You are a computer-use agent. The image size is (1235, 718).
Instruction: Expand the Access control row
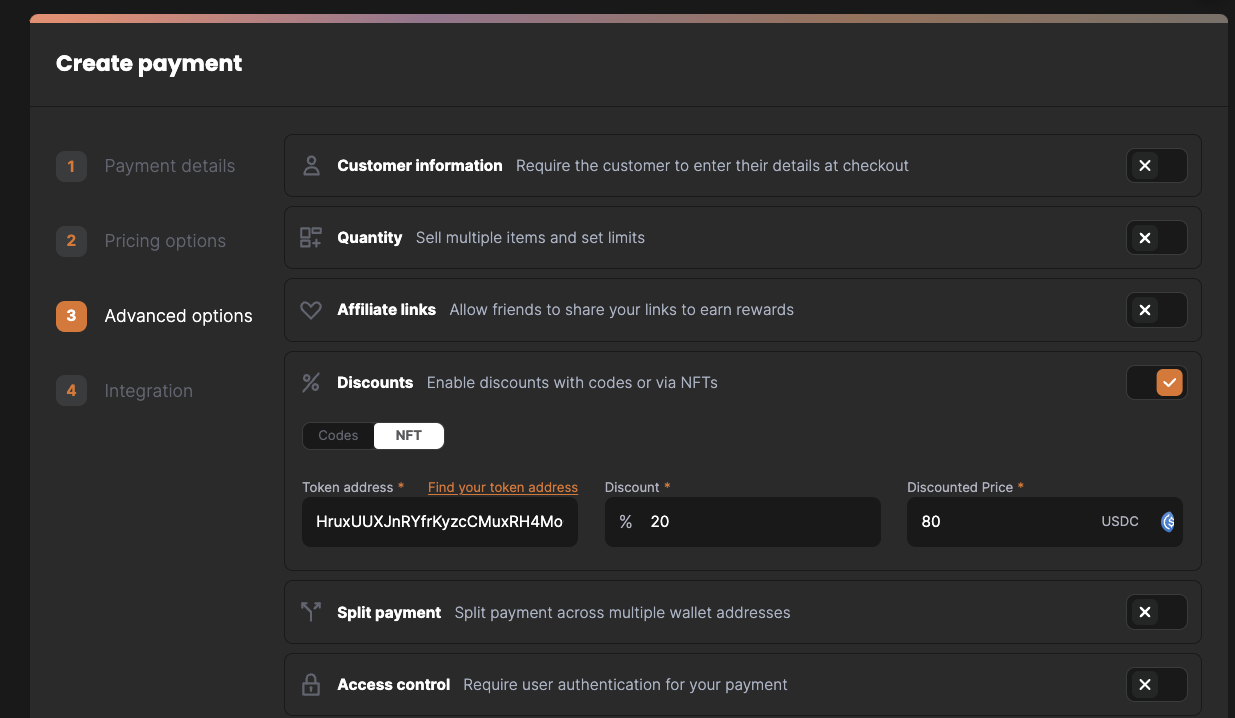coord(1156,685)
